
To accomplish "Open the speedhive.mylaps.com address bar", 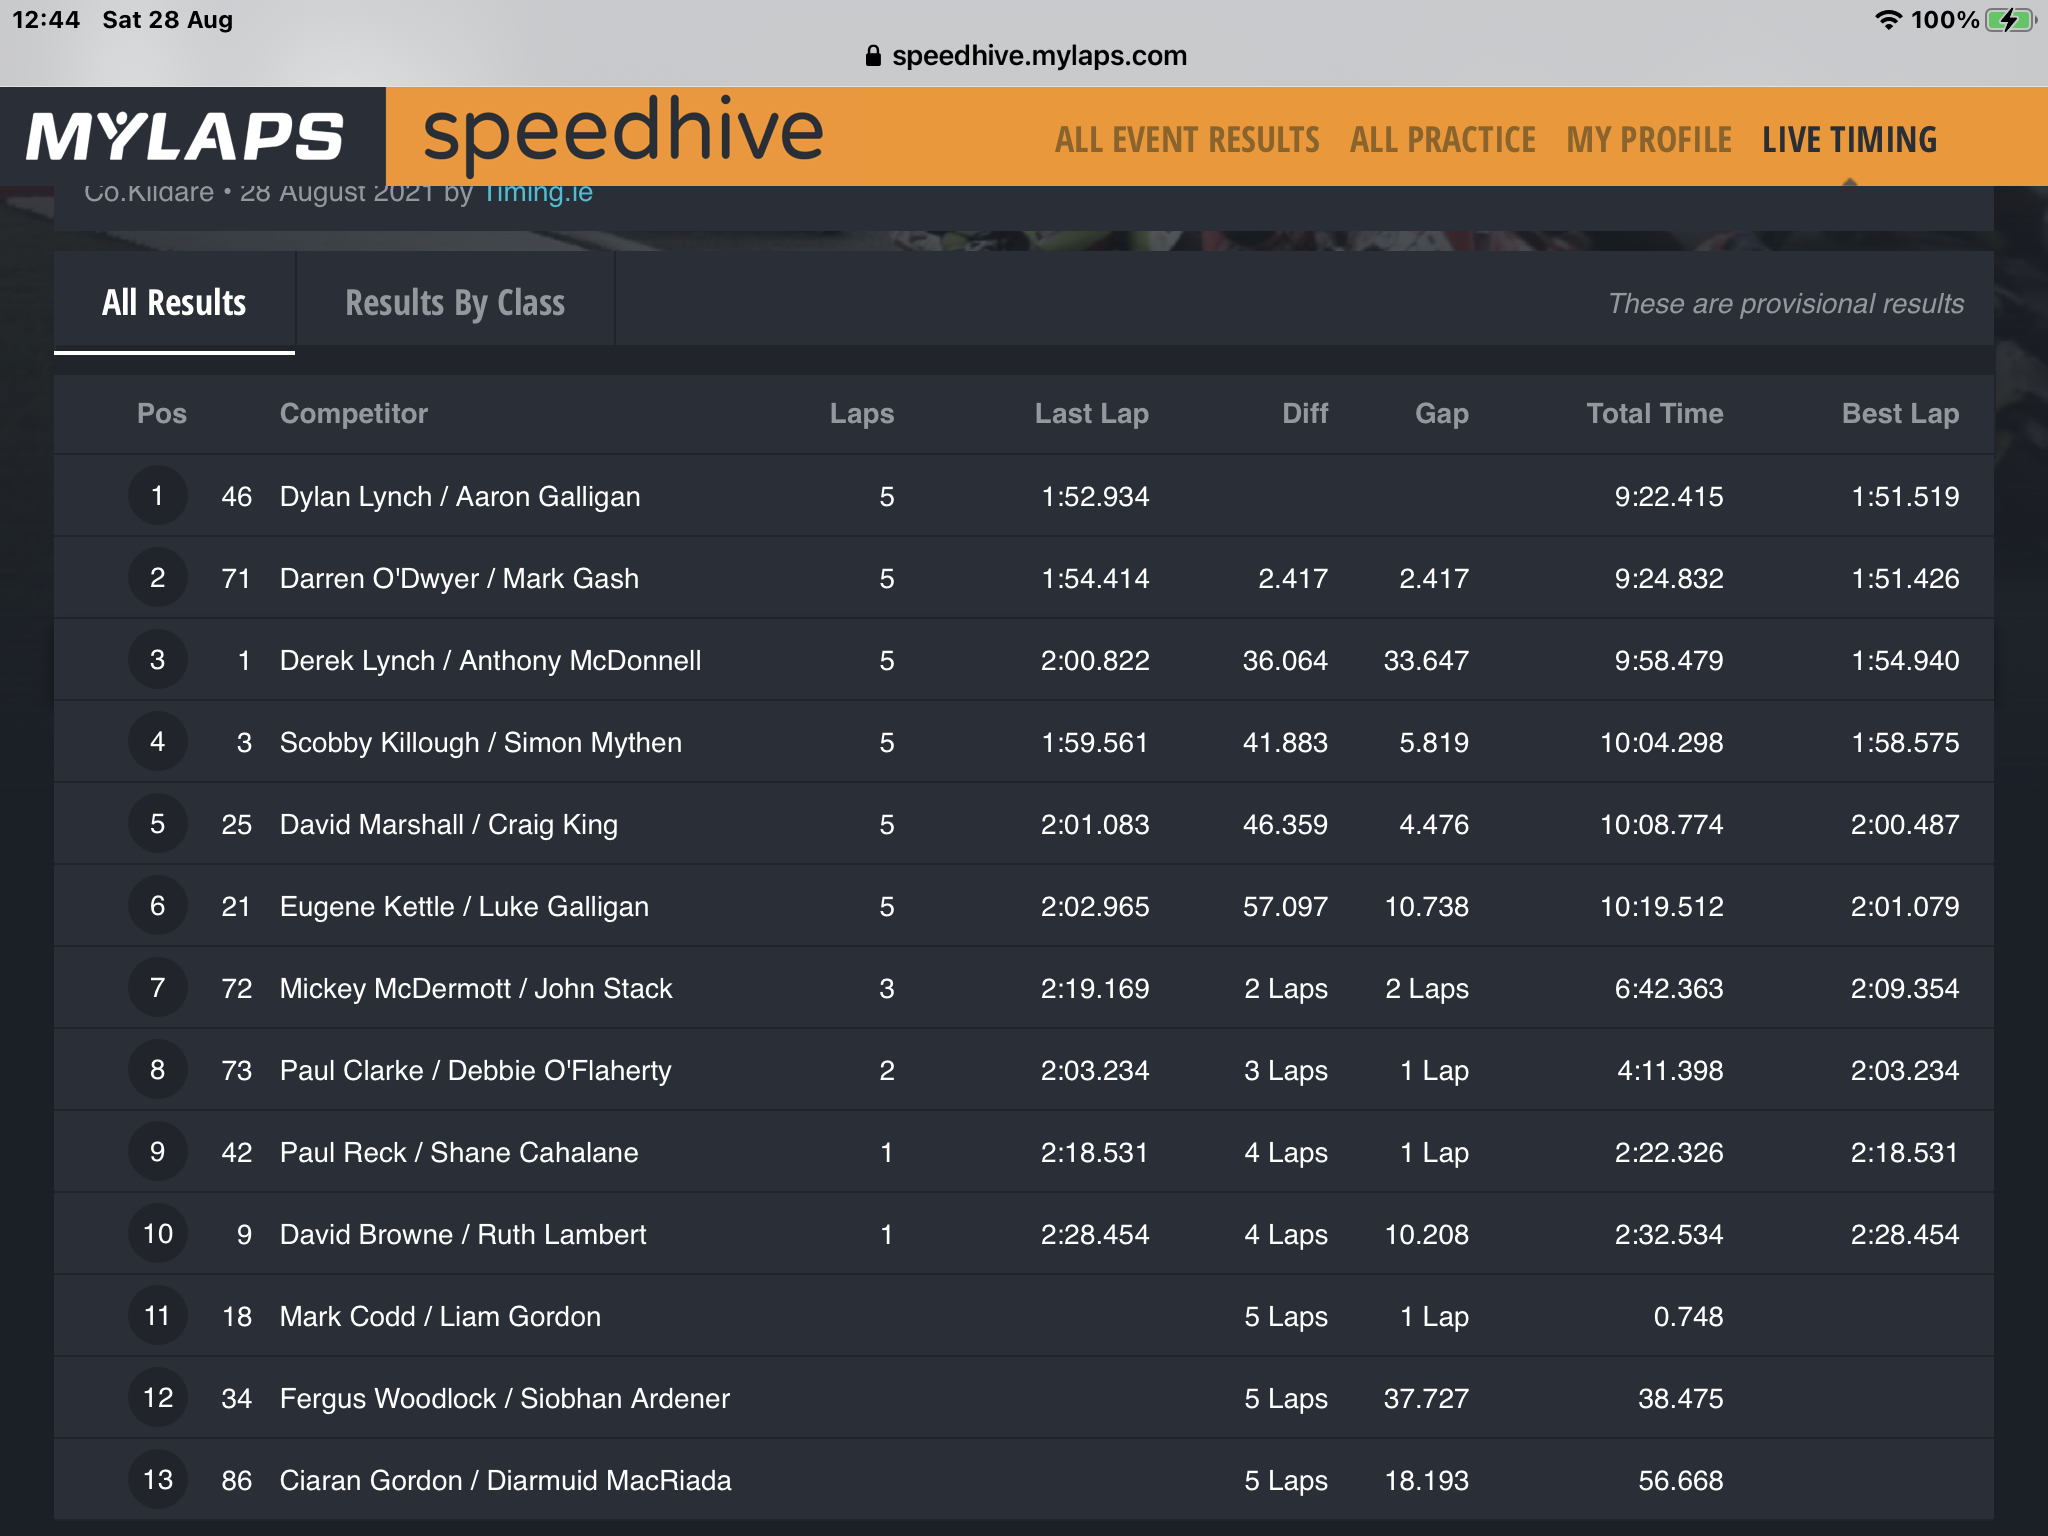I will pyautogui.click(x=1025, y=56).
